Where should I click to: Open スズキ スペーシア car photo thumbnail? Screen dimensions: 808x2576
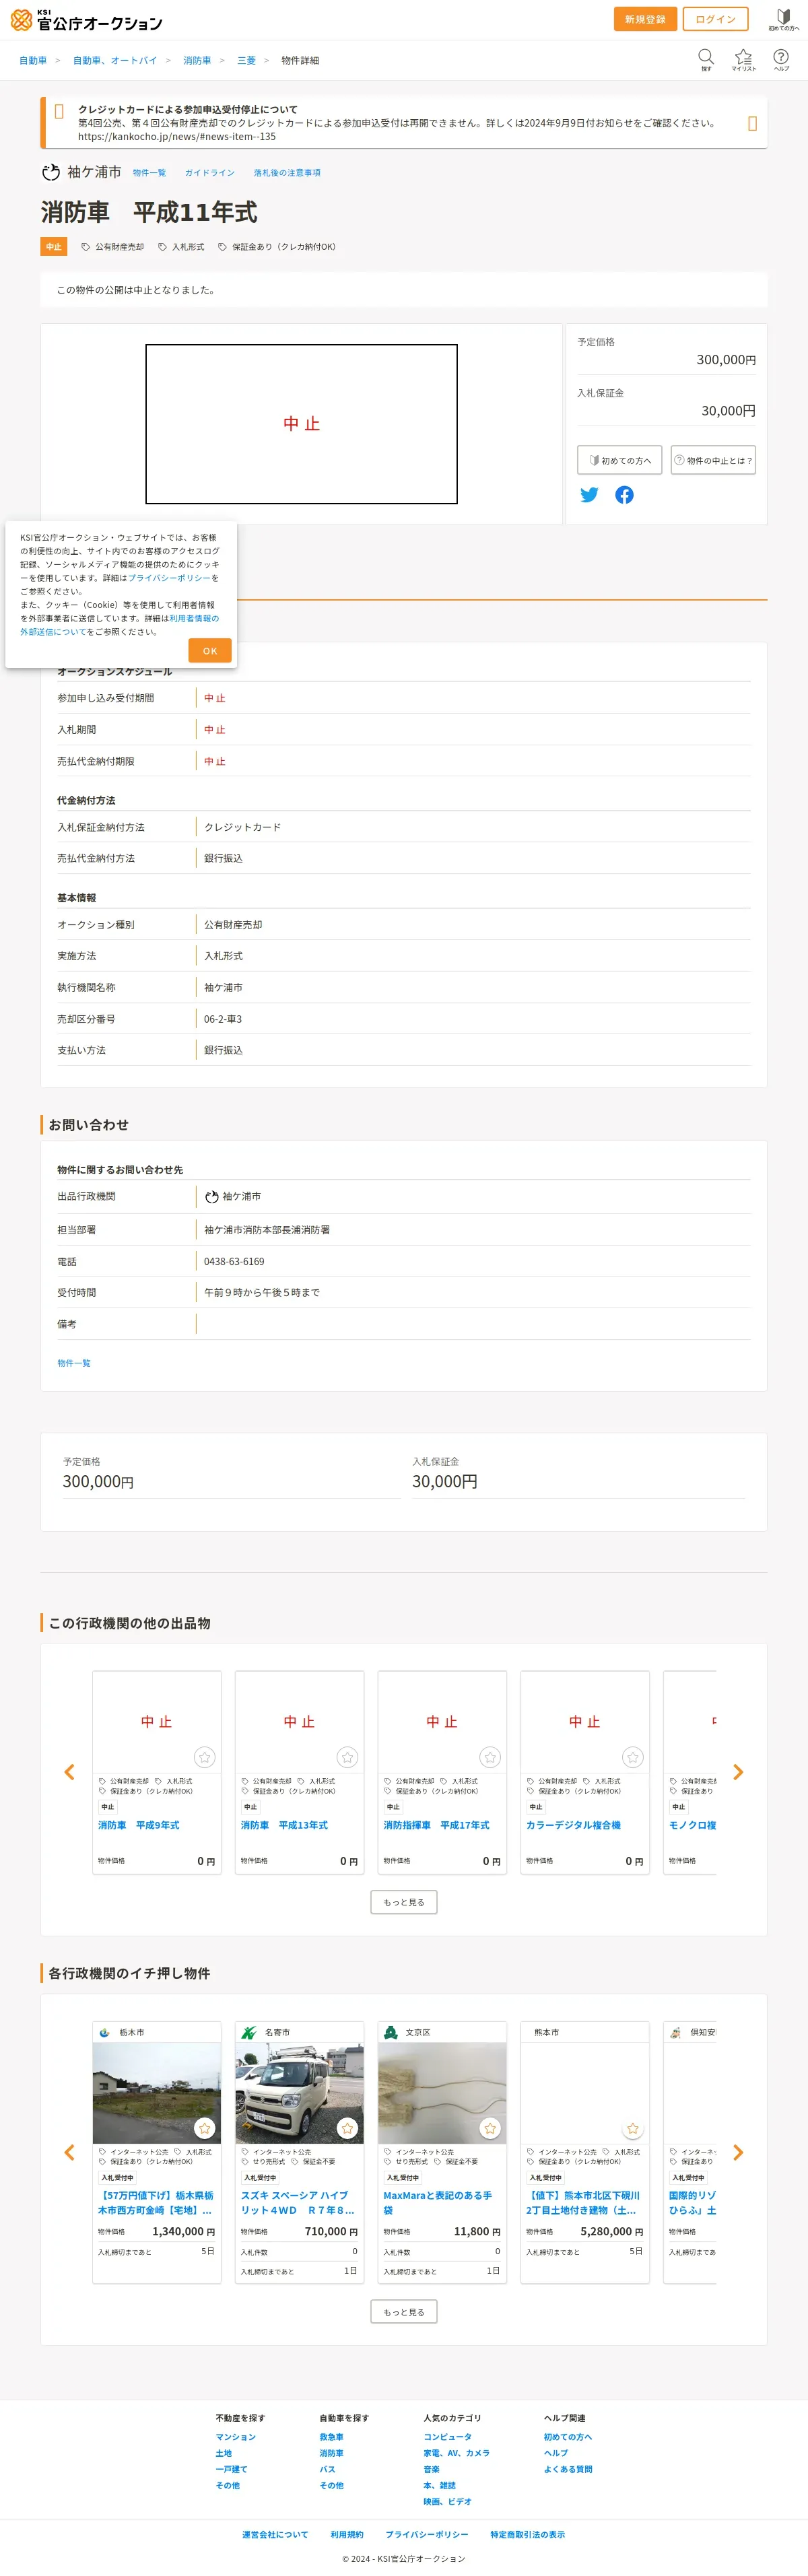(x=300, y=2092)
